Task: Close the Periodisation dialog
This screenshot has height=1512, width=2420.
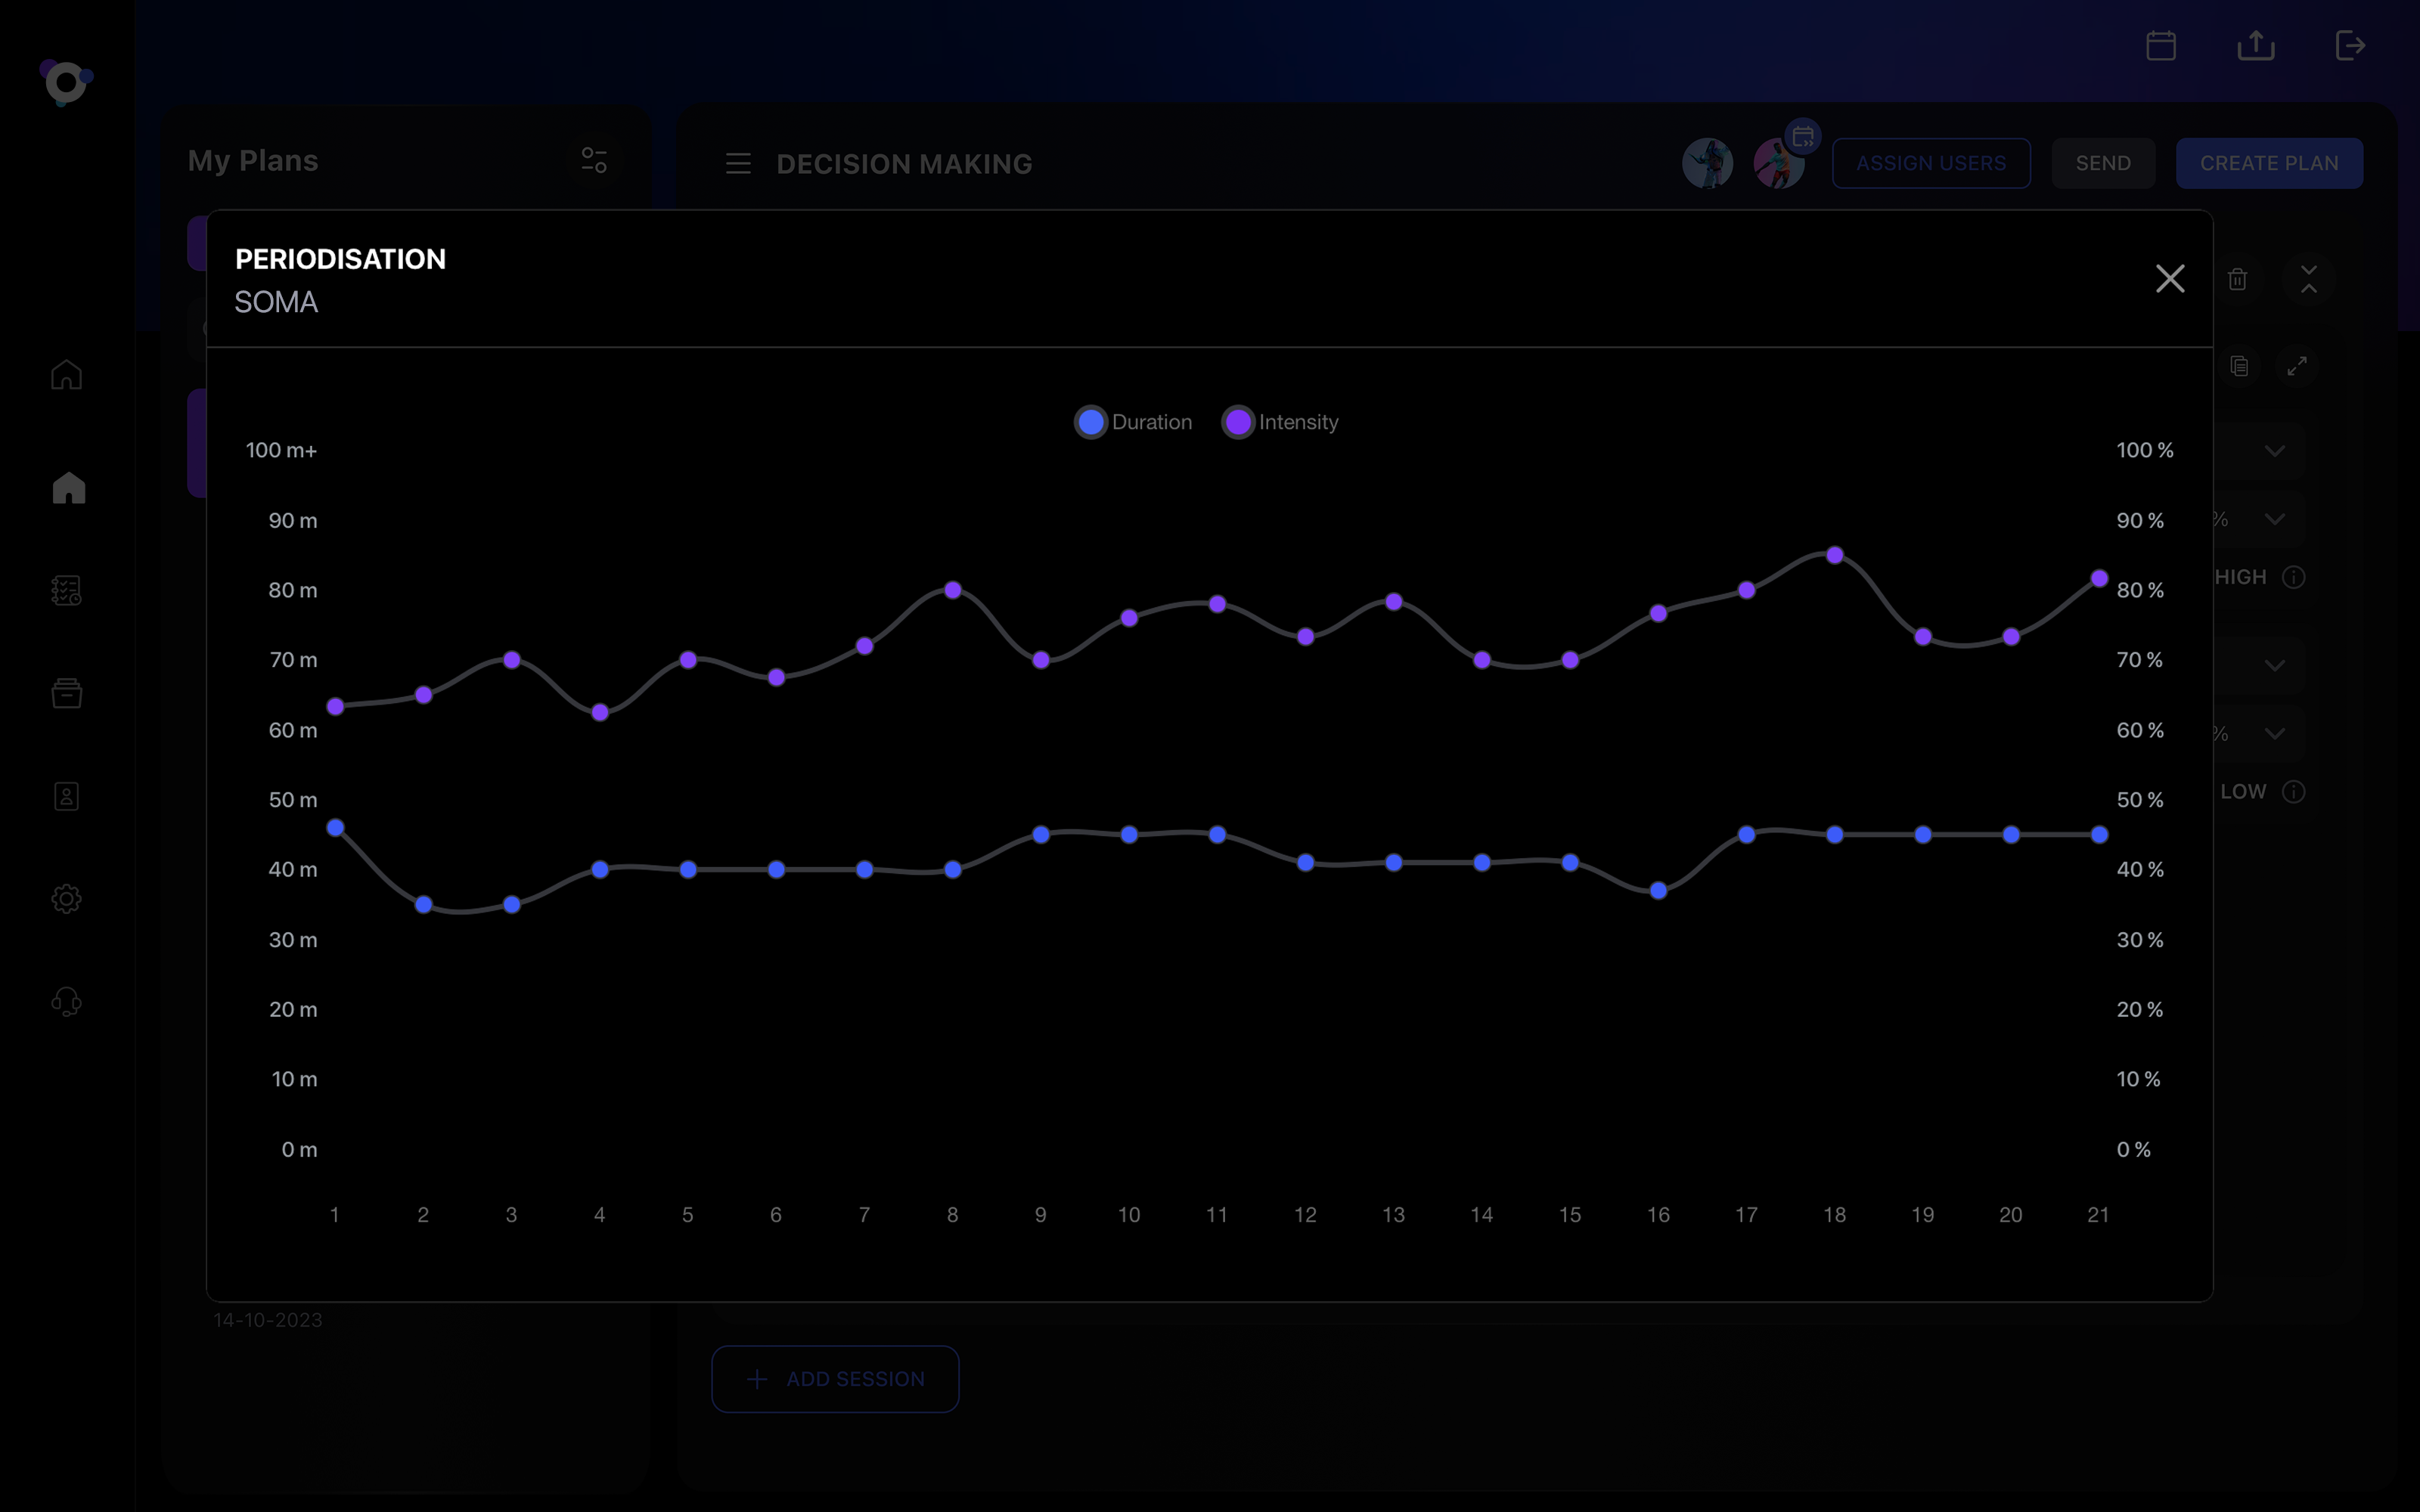Action: point(2169,278)
